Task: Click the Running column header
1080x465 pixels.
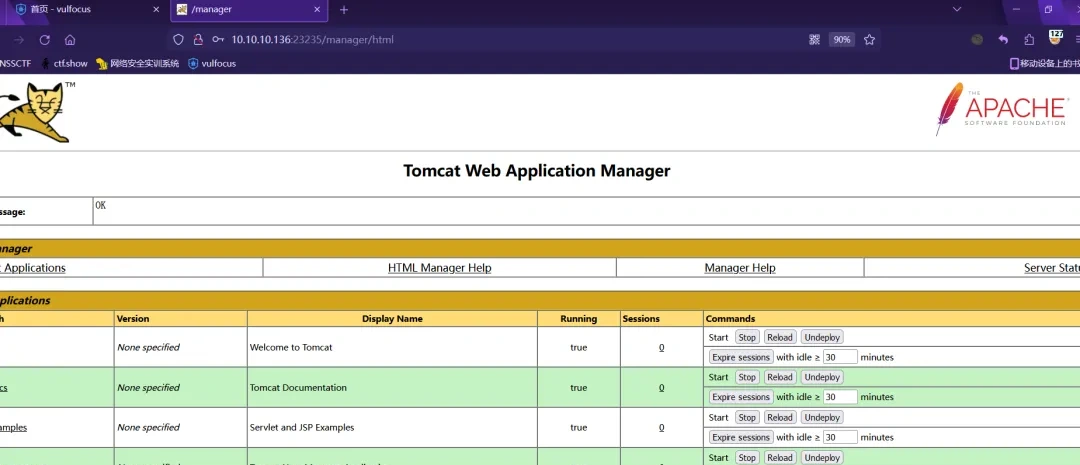Action: pyautogui.click(x=579, y=319)
